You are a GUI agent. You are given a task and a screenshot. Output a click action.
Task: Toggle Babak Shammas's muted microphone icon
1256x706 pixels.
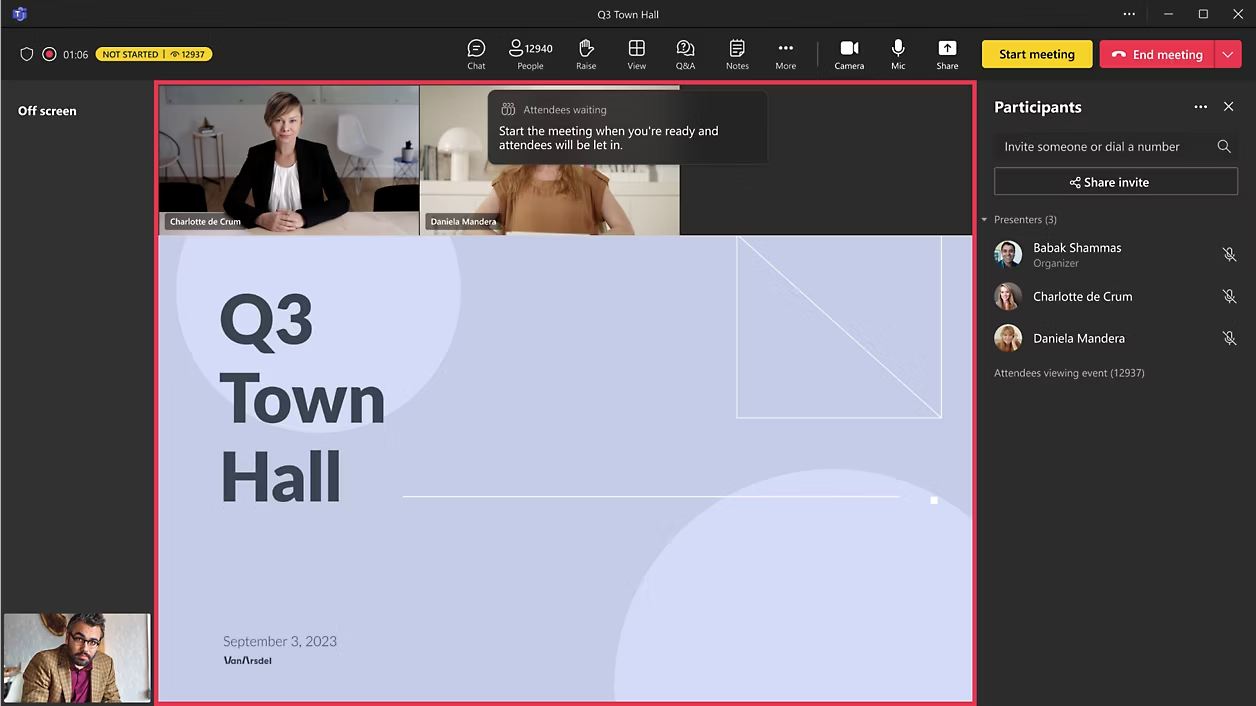click(x=1229, y=255)
